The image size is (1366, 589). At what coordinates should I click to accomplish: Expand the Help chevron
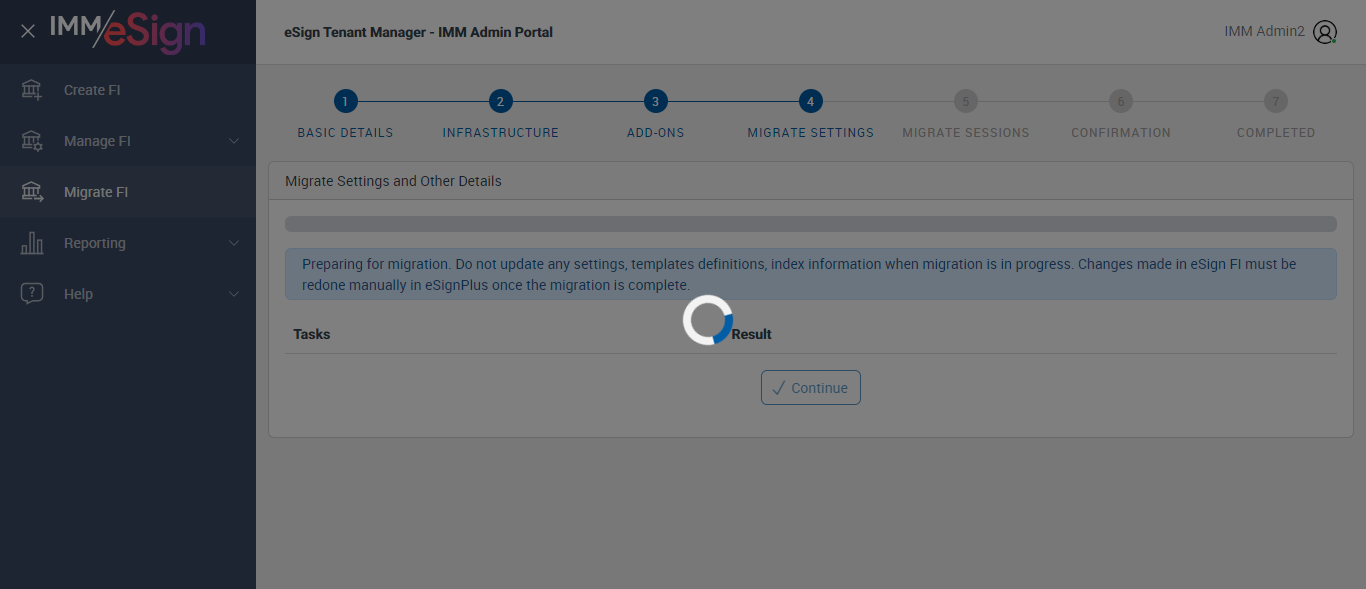click(234, 294)
